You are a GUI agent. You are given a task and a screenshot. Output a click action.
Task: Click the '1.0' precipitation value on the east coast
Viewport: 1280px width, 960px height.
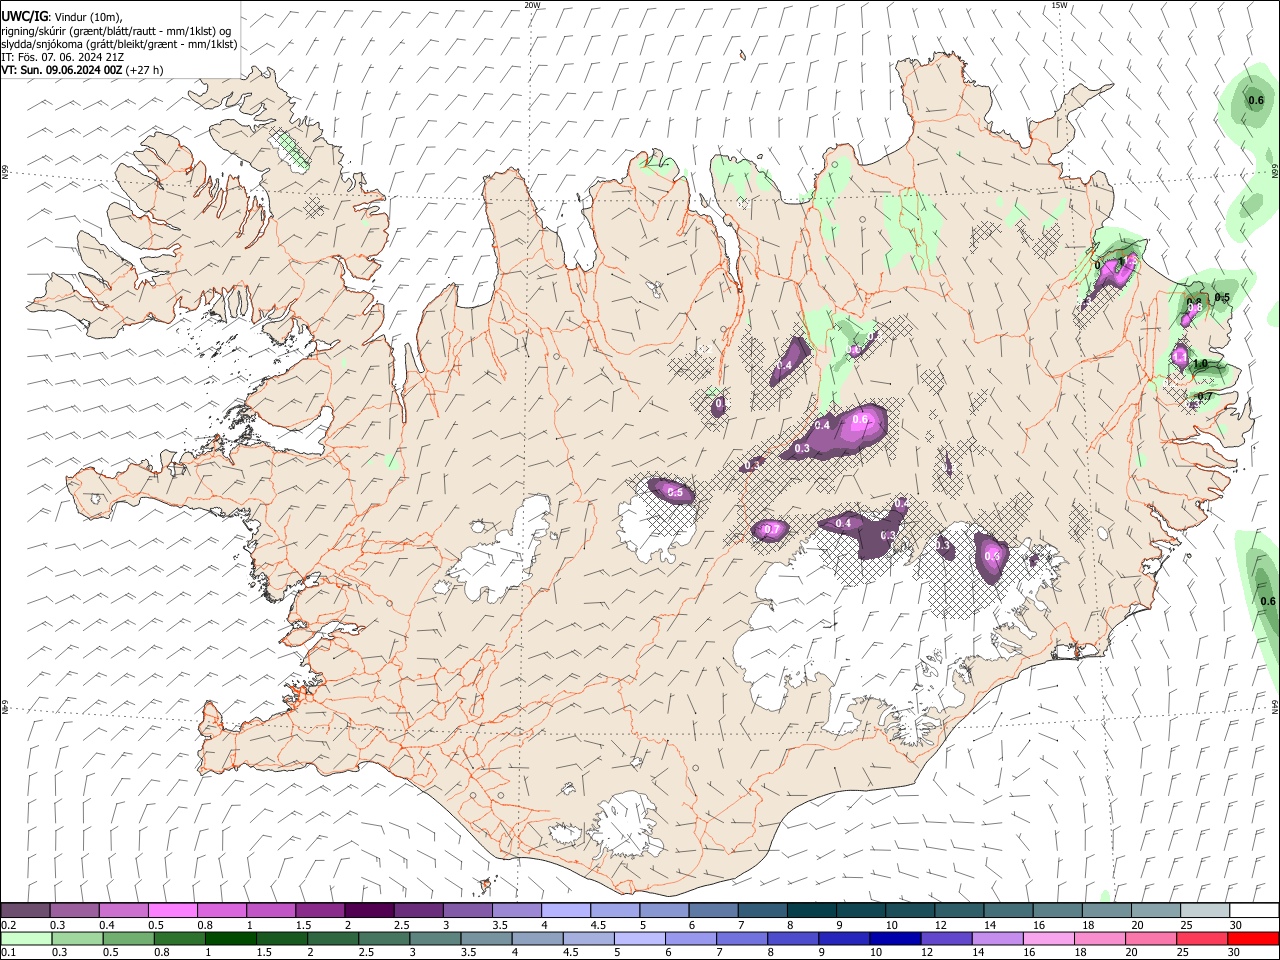coord(1200,364)
